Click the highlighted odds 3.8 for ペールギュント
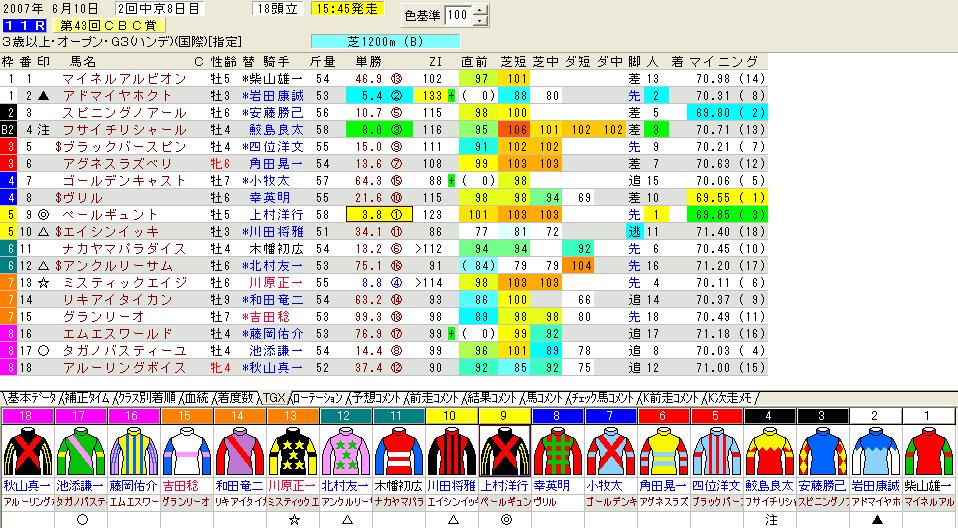 [x=379, y=215]
